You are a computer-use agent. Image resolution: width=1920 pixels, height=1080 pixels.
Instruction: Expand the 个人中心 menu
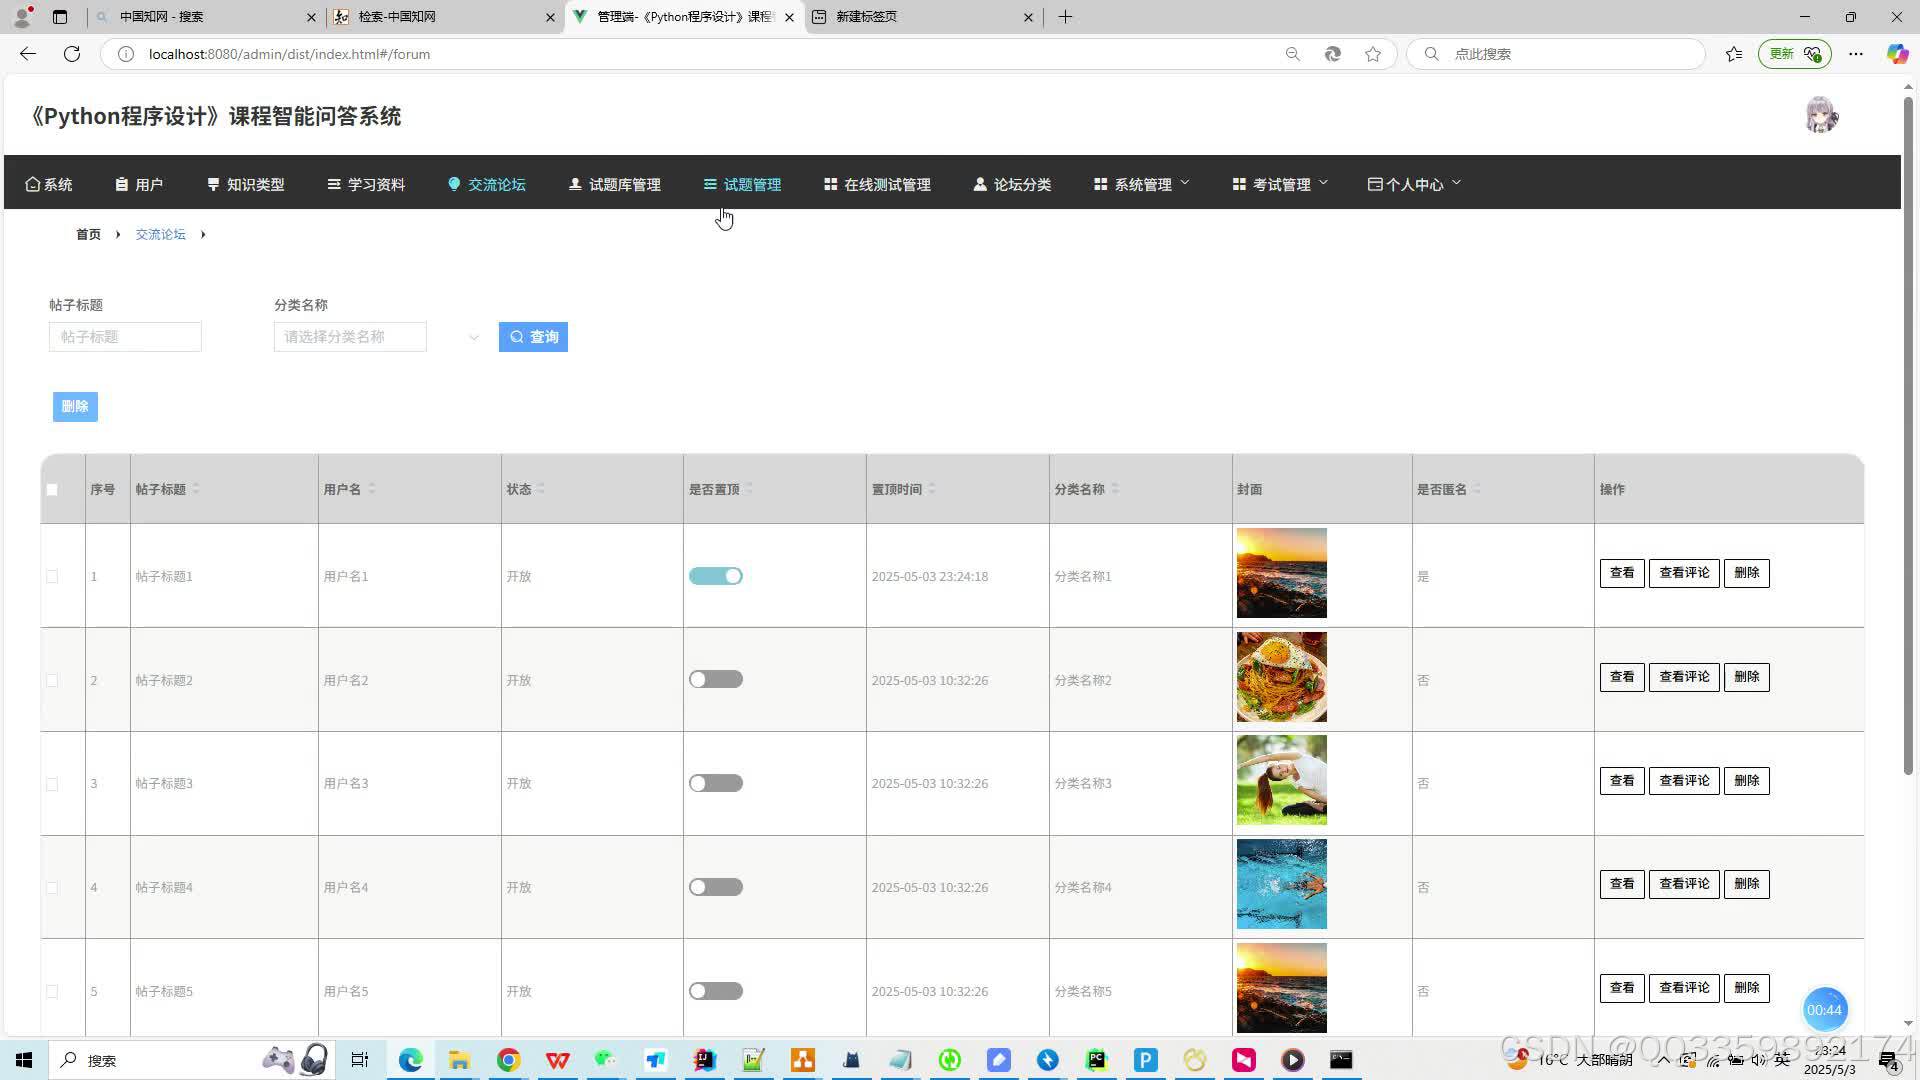pyautogui.click(x=1414, y=184)
